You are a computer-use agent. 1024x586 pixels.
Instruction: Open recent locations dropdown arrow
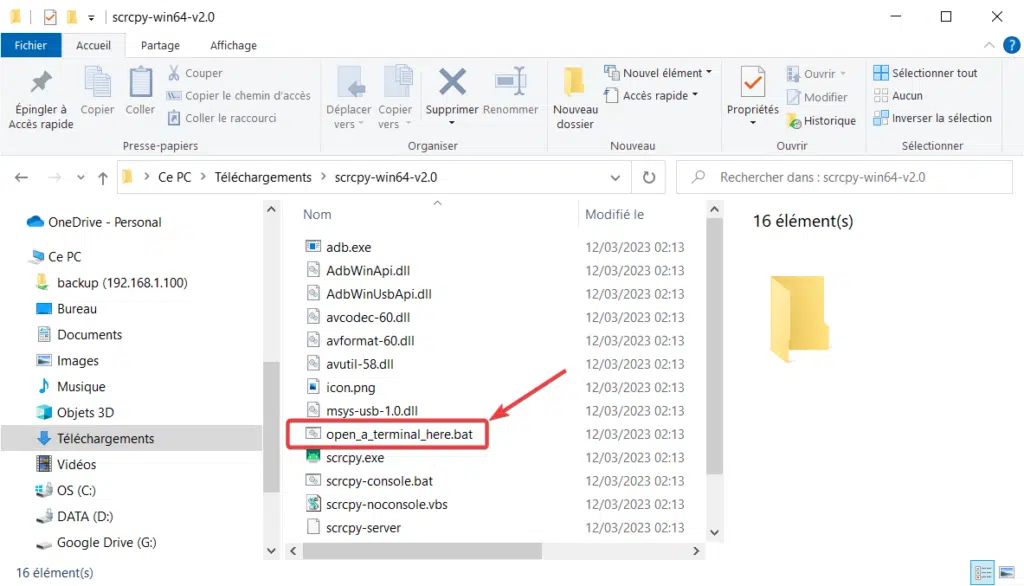click(80, 177)
